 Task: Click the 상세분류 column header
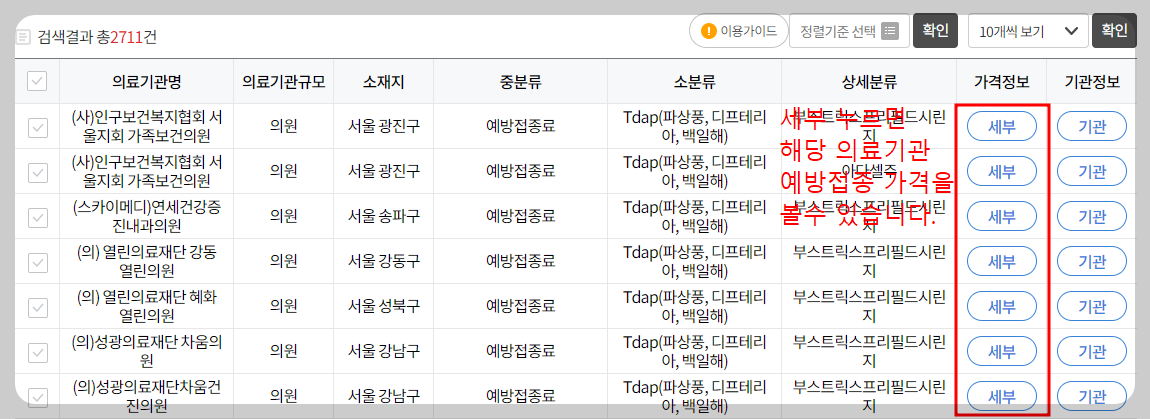point(869,81)
